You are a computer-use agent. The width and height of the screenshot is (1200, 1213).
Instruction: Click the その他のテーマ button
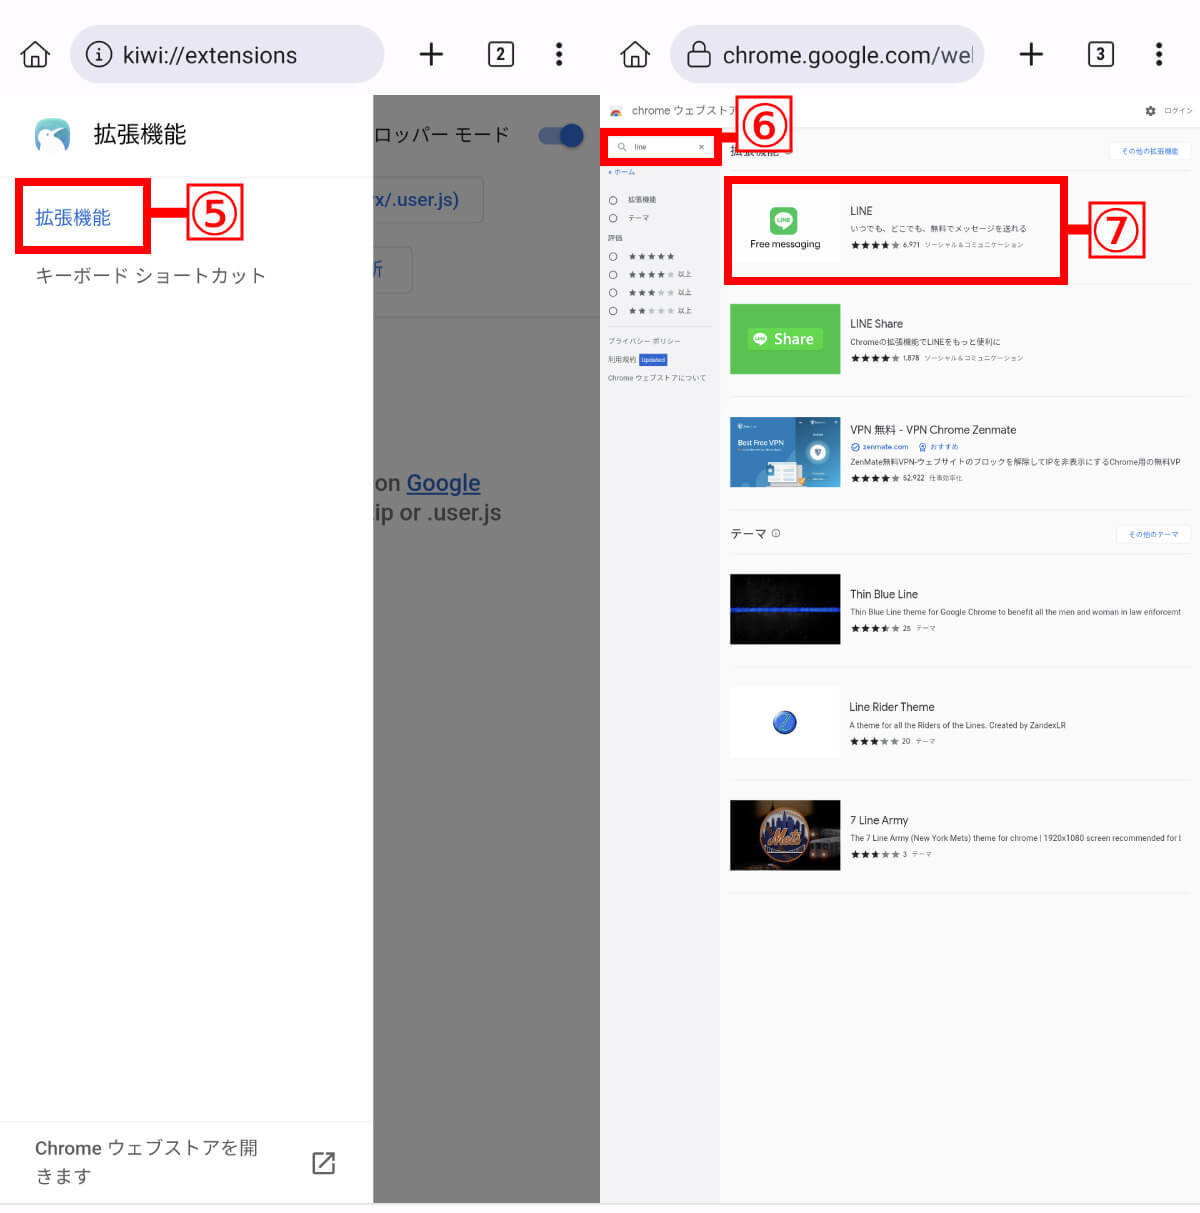(x=1153, y=534)
